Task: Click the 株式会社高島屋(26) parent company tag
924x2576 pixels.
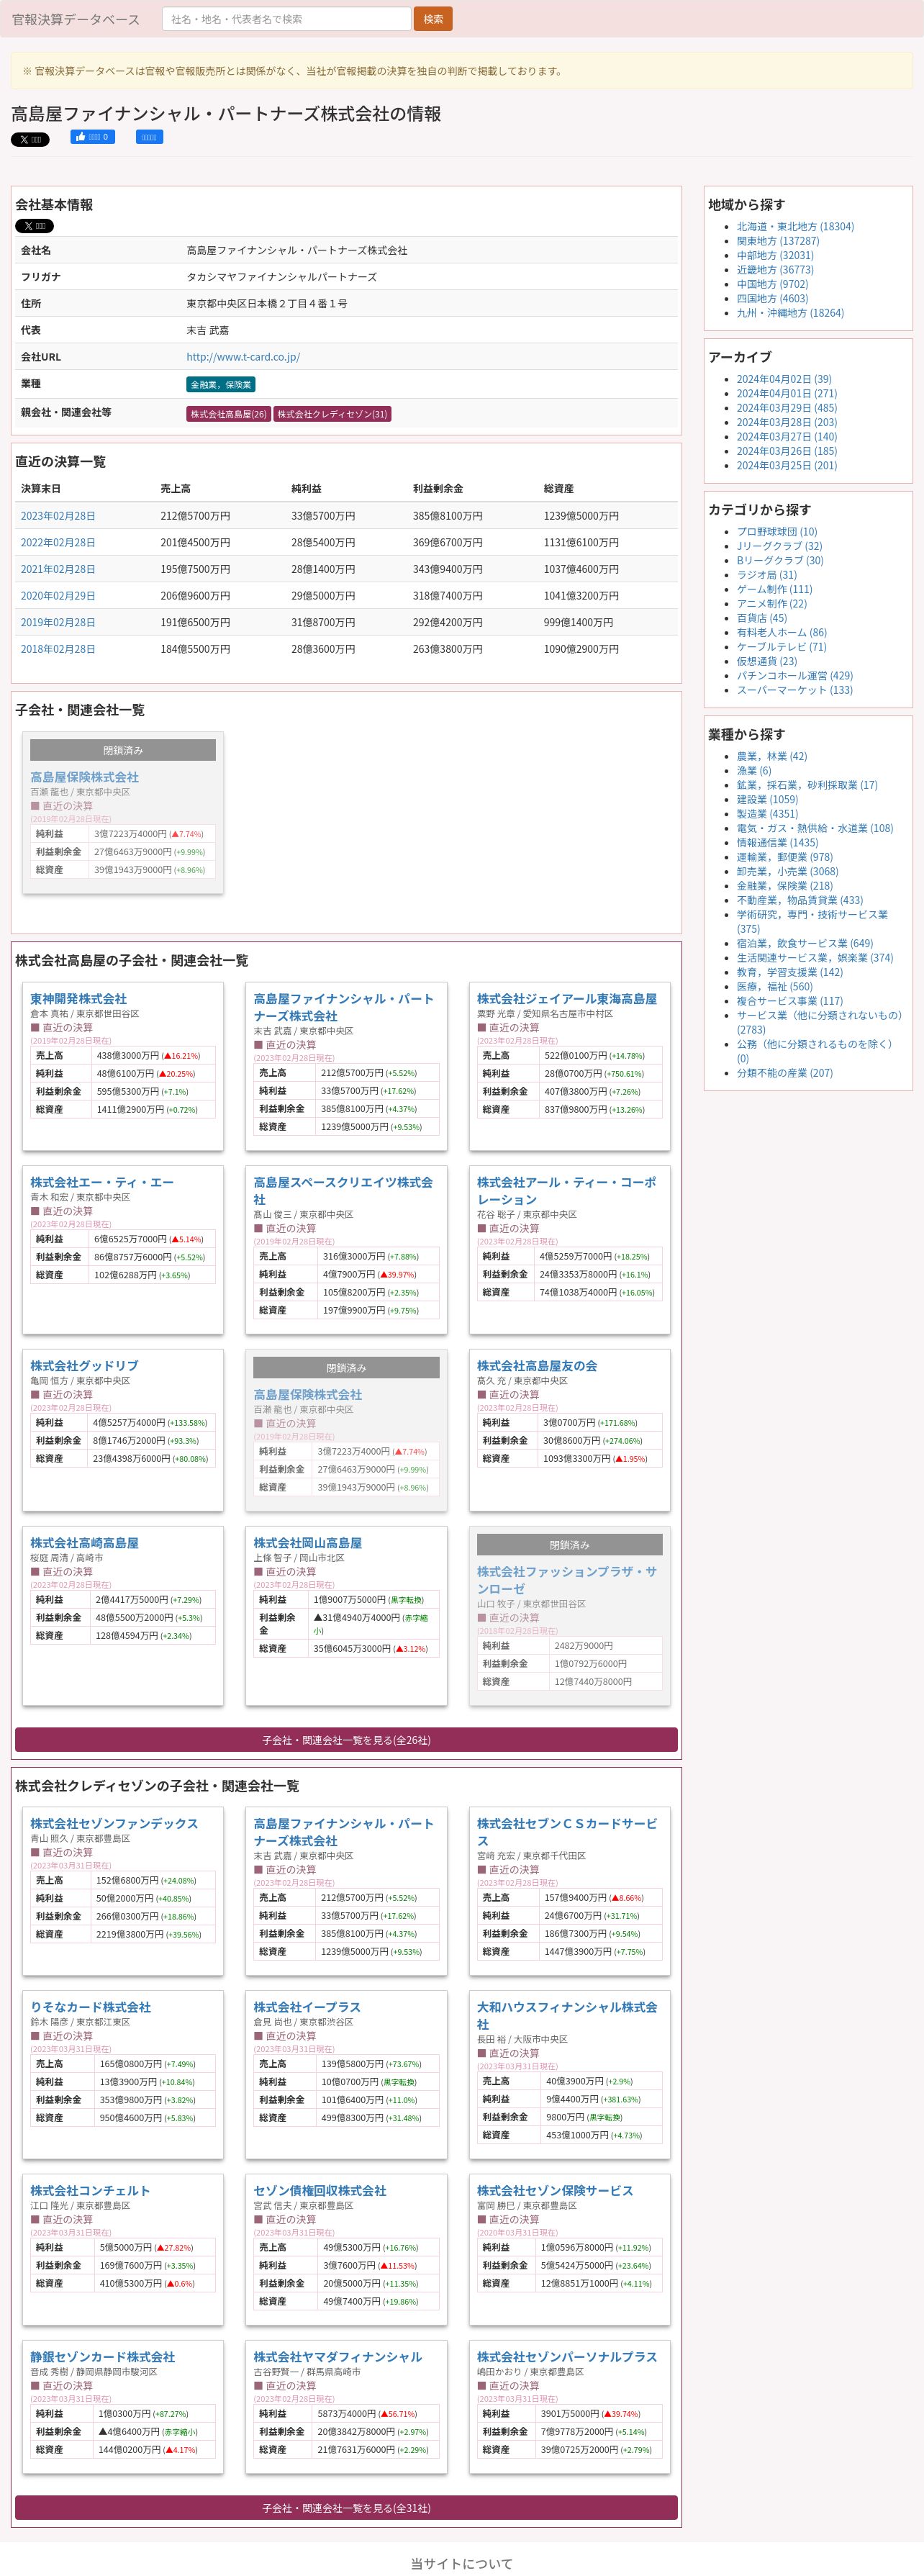Action: tap(229, 414)
